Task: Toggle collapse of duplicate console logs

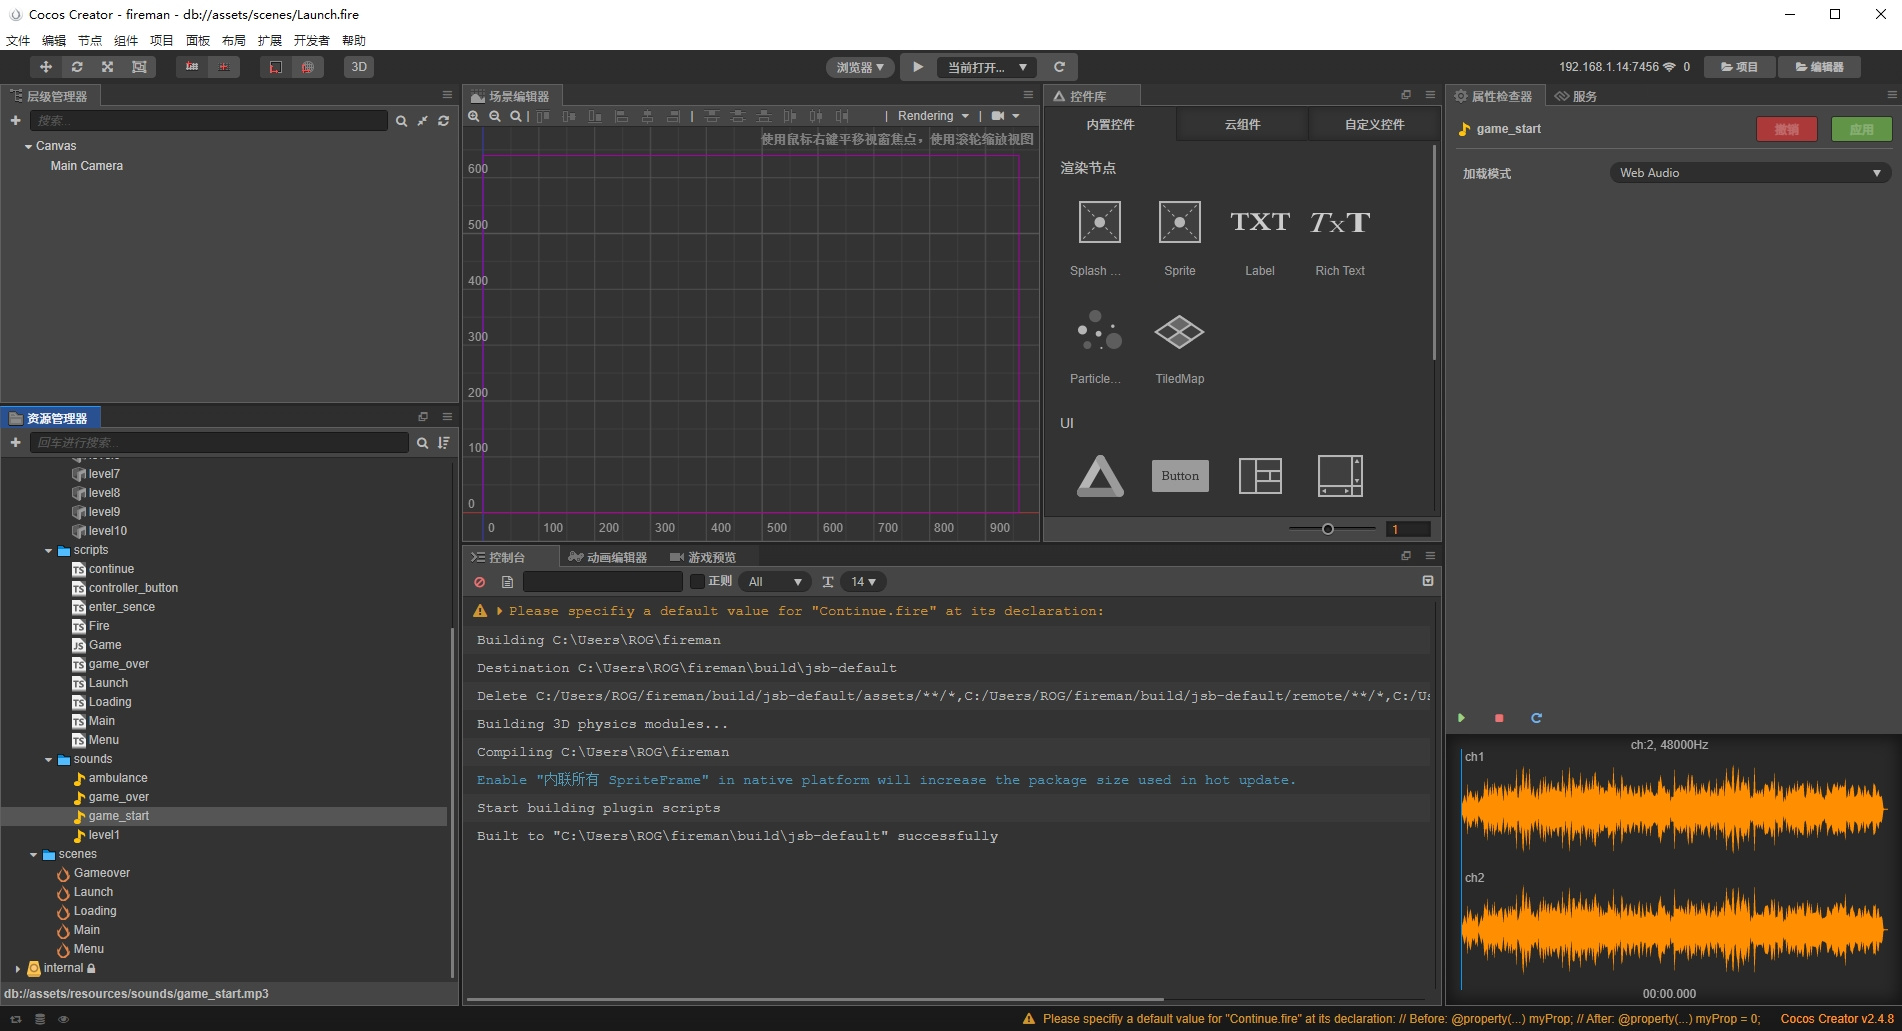Action: pyautogui.click(x=1428, y=581)
